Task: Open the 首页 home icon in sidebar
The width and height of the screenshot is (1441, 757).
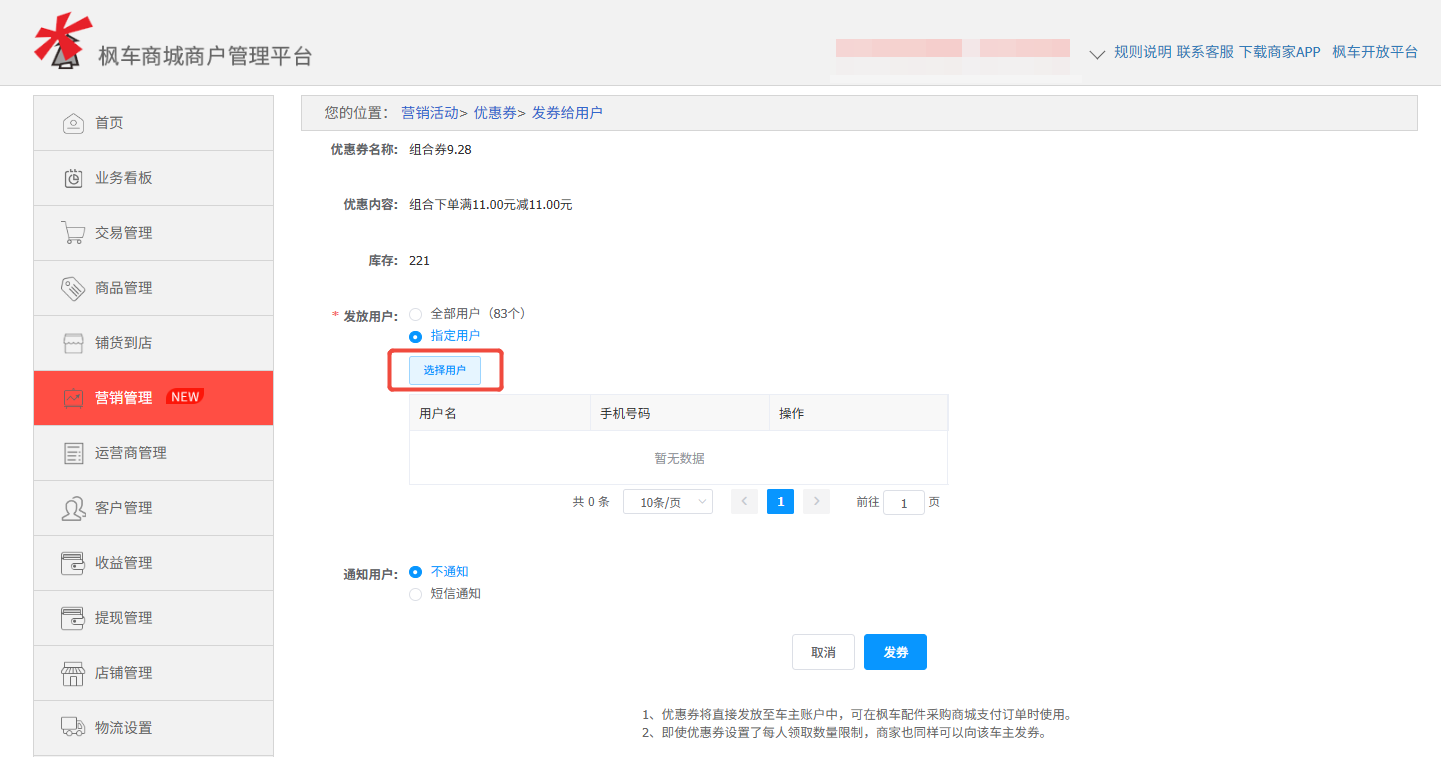Action: click(73, 122)
